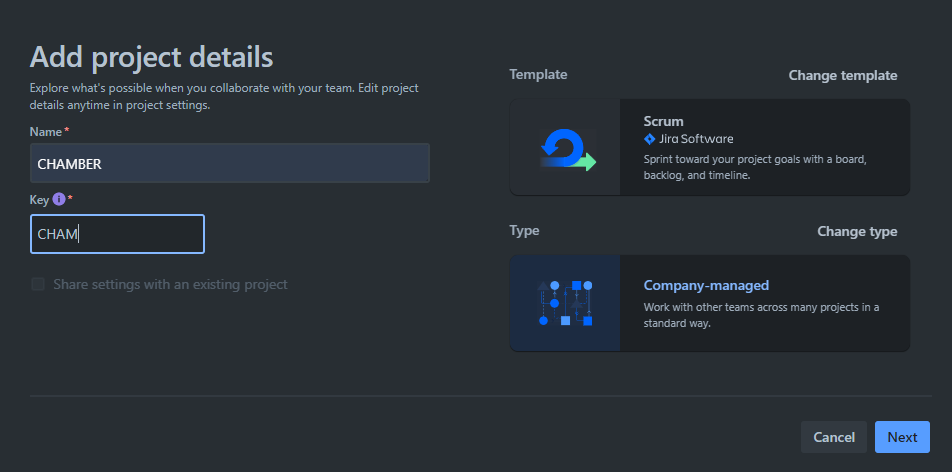Click inside the Key field showing CHAM
952x472 pixels.
[117, 234]
